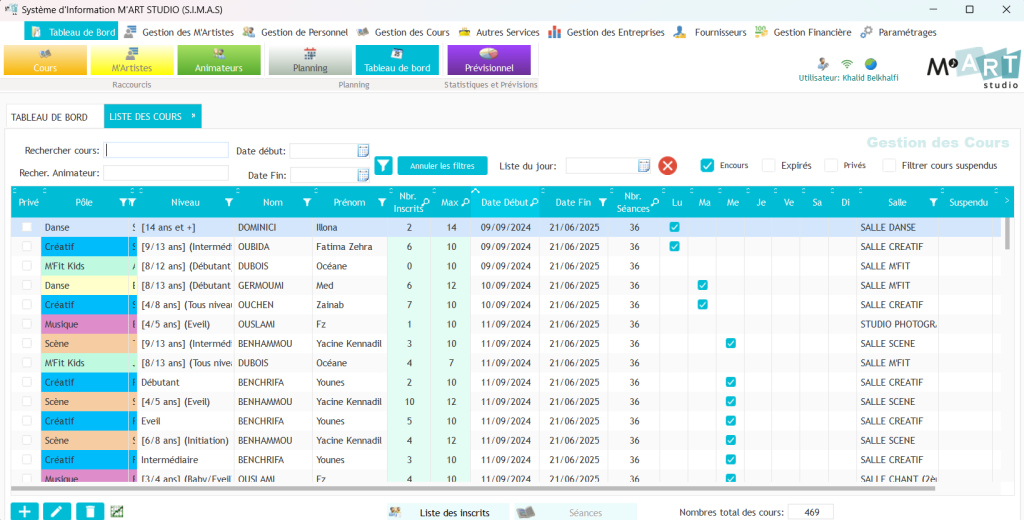Enable the Expirés filter checkbox
1024x520 pixels.
point(769,165)
